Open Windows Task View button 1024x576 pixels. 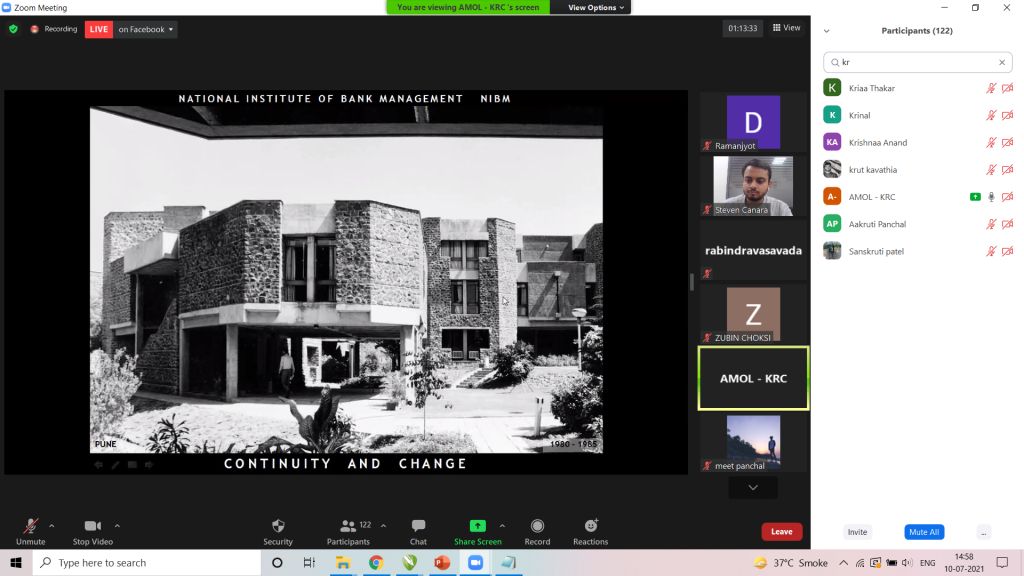[x=309, y=562]
